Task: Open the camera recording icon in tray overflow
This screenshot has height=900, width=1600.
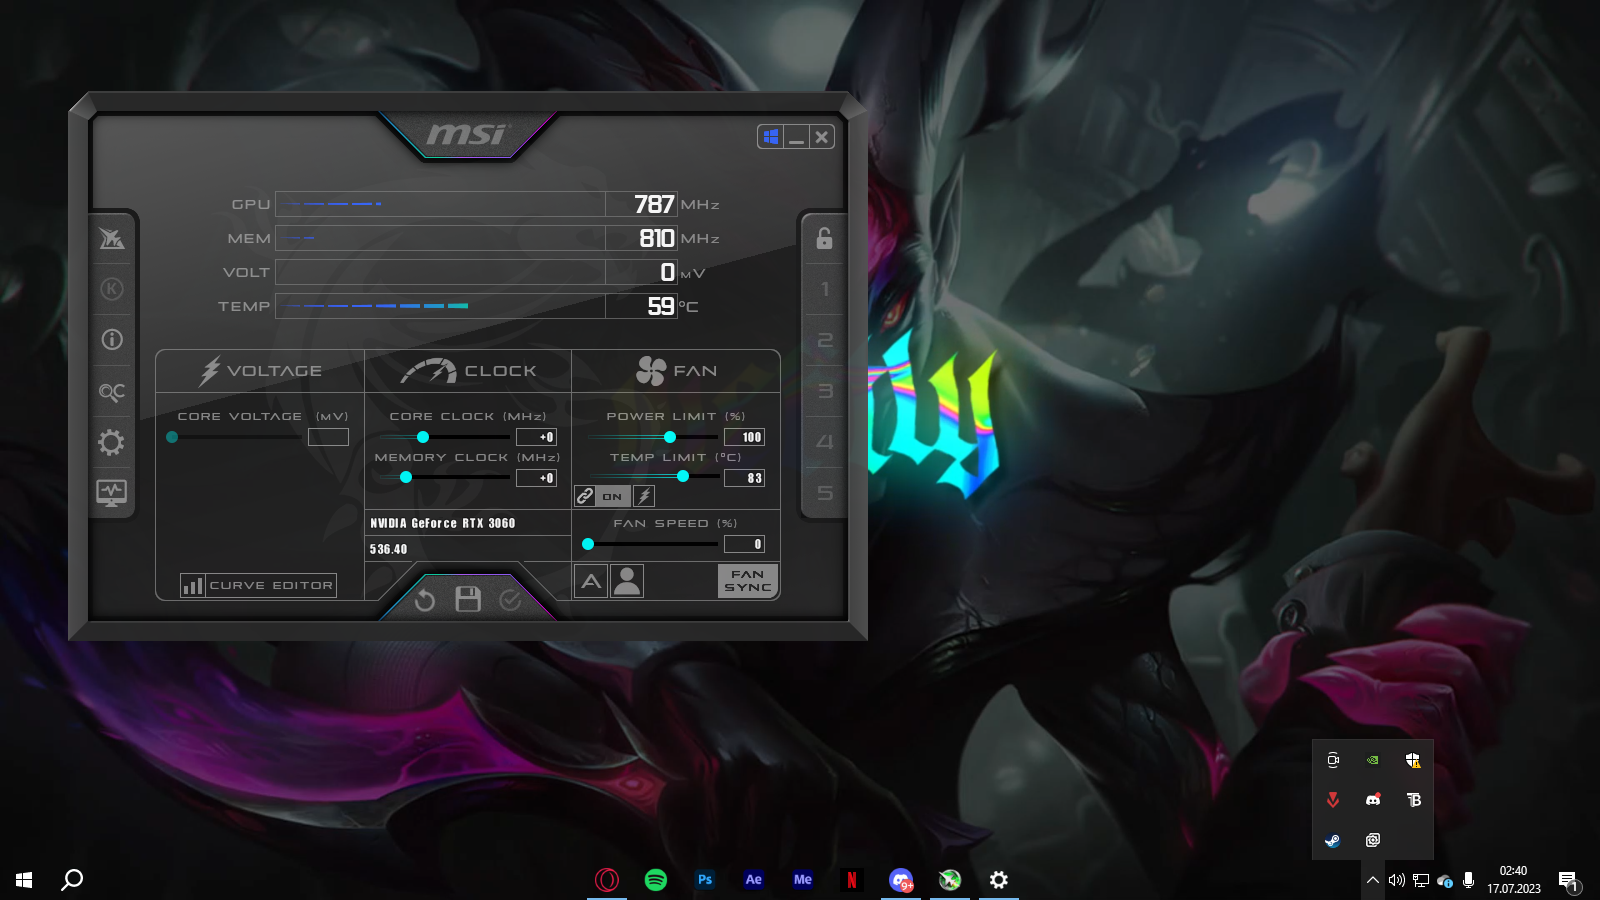Action: 1333,760
